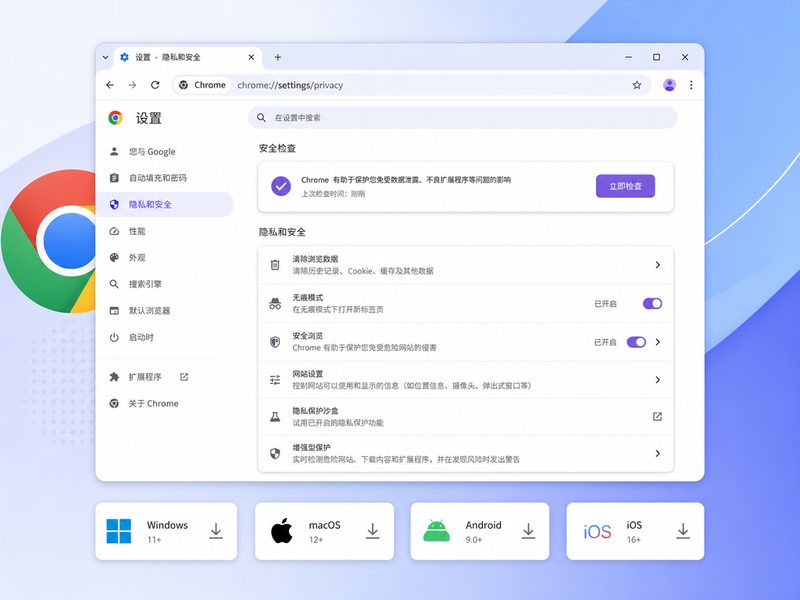The image size is (800, 600).
Task: Click the forward navigation arrow
Action: point(132,85)
